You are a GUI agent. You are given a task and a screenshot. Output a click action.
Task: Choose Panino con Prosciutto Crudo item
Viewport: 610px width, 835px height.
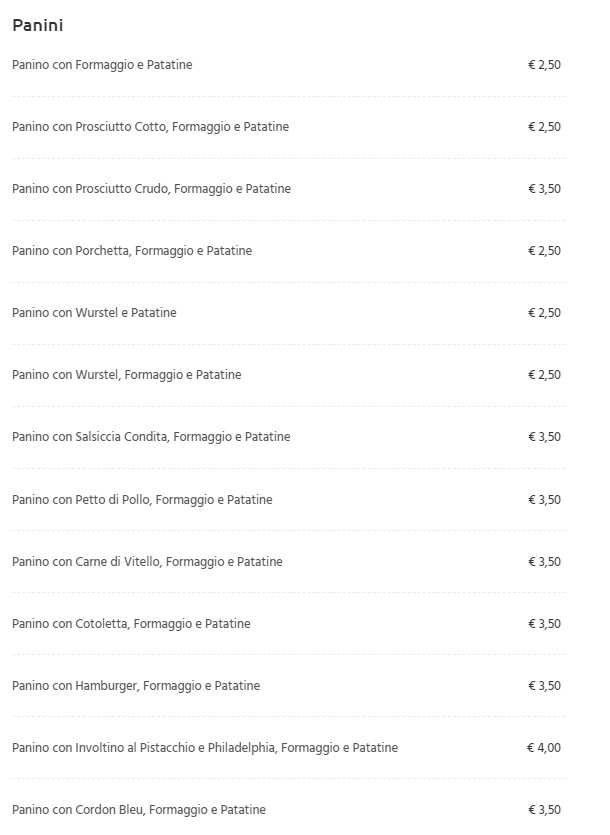click(152, 189)
